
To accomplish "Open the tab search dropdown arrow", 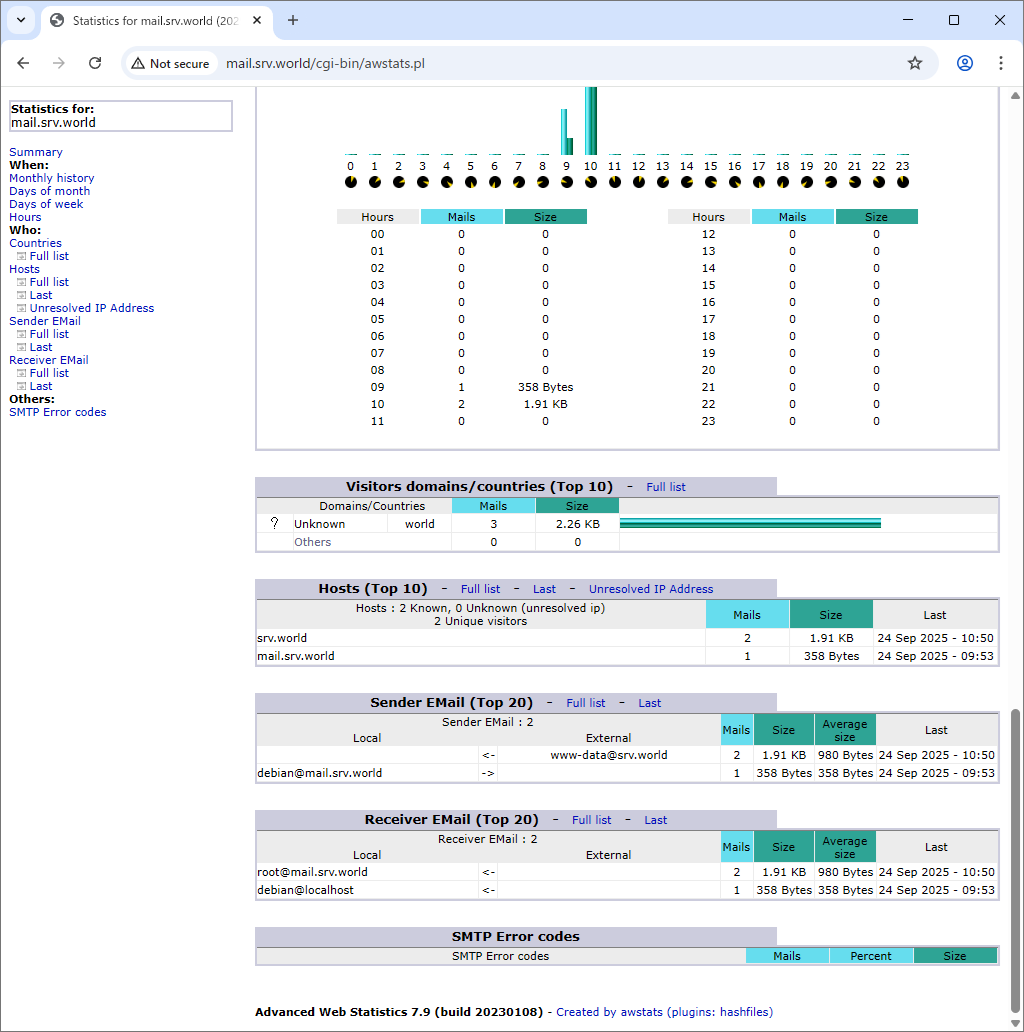I will point(21,20).
